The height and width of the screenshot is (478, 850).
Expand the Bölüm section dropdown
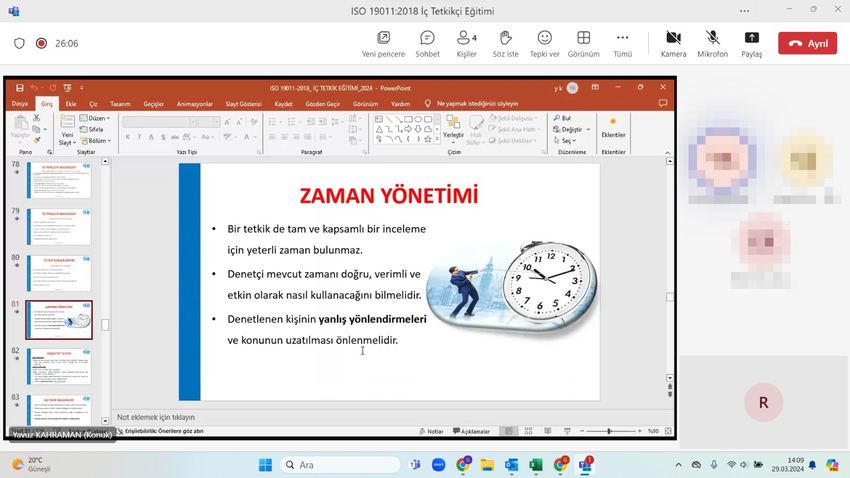pyautogui.click(x=95, y=140)
